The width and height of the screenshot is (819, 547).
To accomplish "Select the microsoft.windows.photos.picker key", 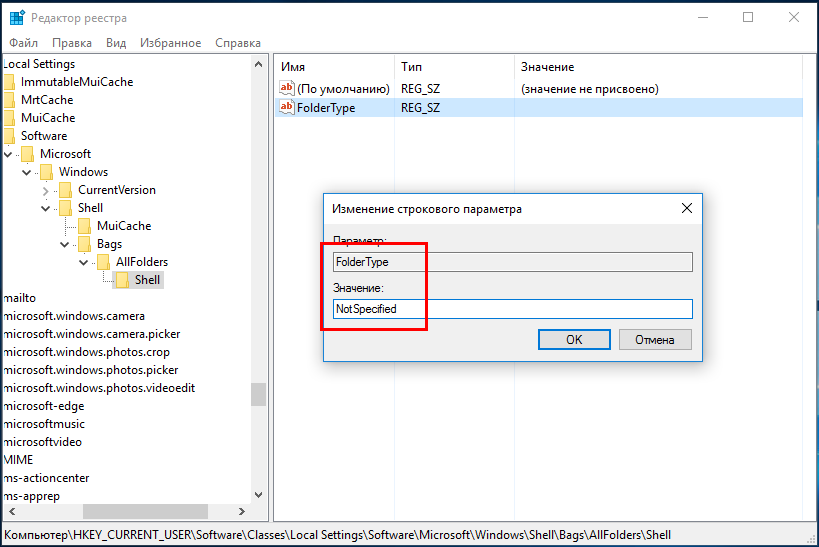I will click(x=91, y=370).
